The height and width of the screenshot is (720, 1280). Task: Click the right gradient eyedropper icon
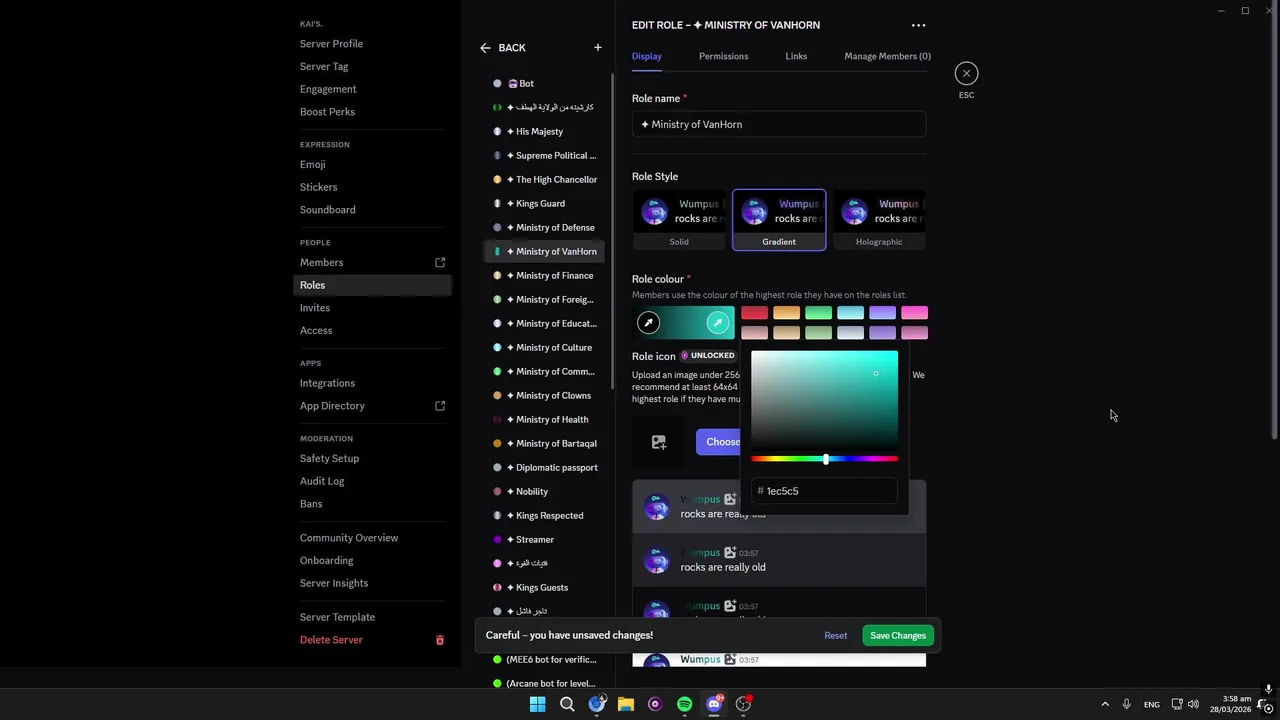point(718,322)
